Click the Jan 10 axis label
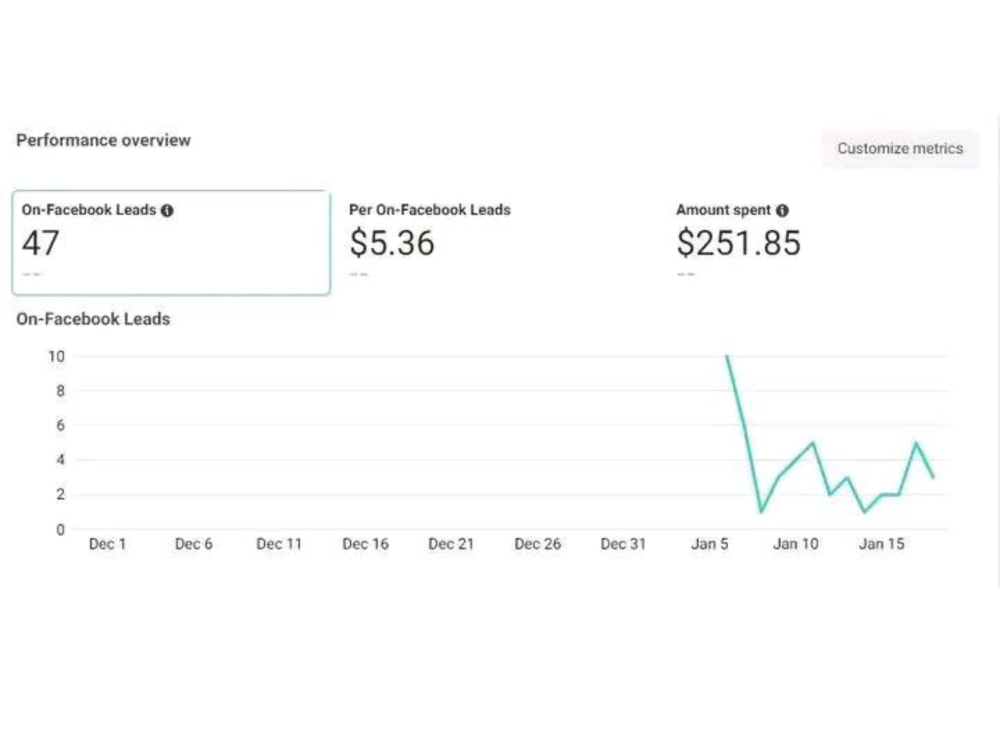This screenshot has height=750, width=1000. coord(795,544)
